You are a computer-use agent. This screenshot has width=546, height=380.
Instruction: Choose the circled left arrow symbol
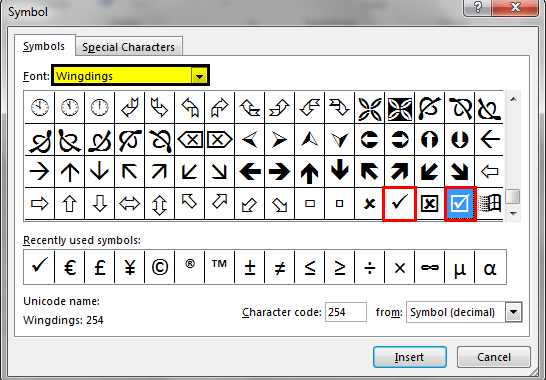(x=369, y=140)
